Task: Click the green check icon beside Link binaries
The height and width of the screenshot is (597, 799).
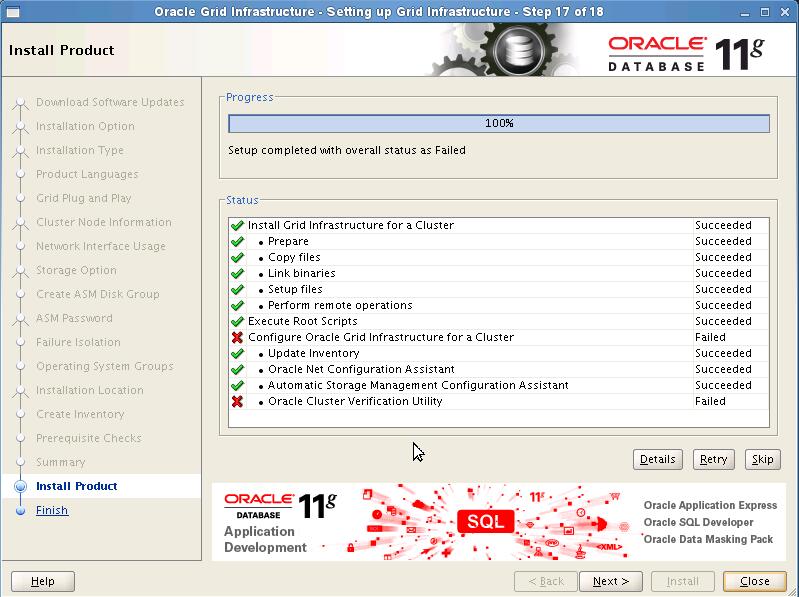Action: pyautogui.click(x=237, y=274)
